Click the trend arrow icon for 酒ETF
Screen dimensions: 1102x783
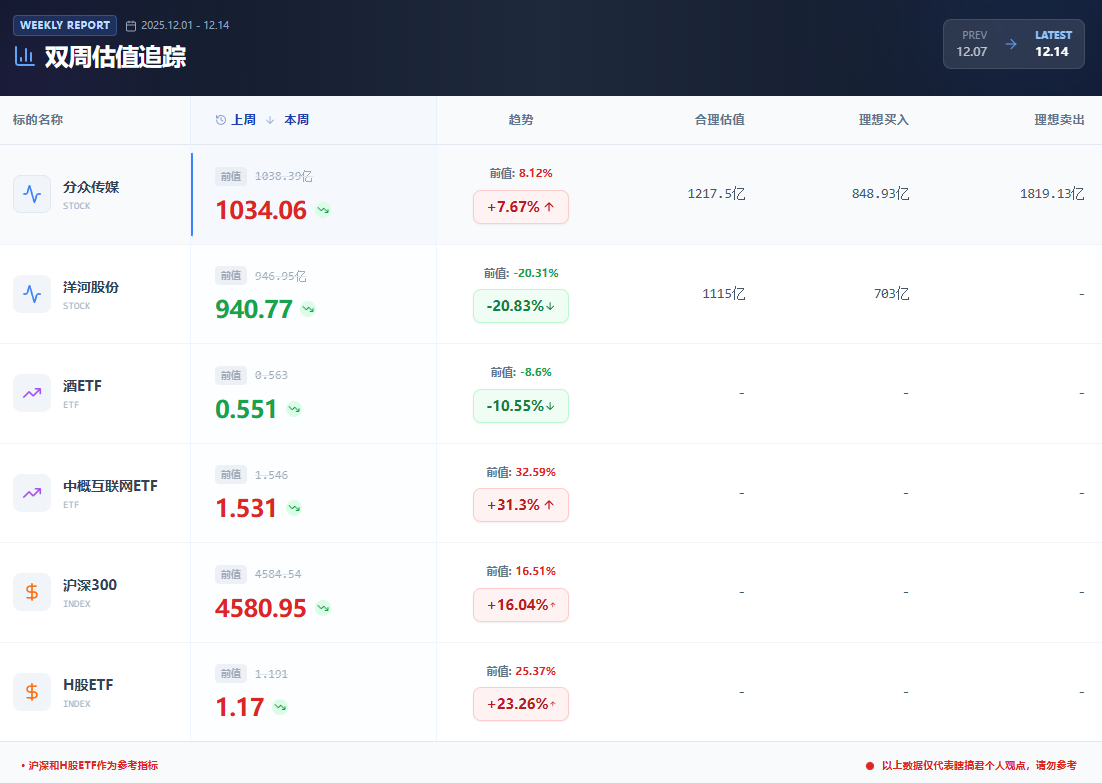(32, 393)
